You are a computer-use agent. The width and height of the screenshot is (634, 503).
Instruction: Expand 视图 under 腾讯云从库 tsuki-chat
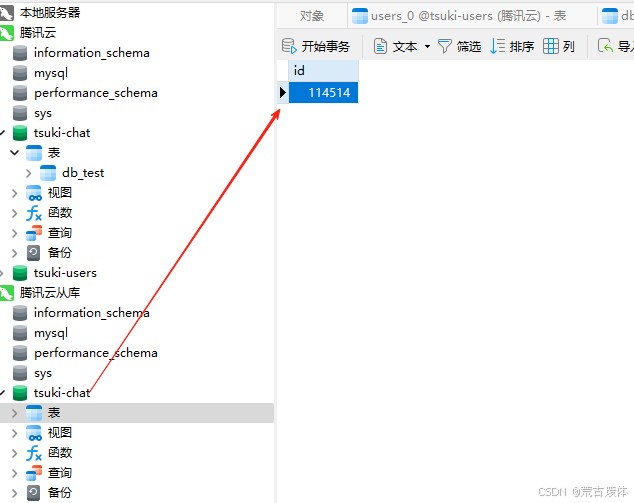[x=15, y=433]
